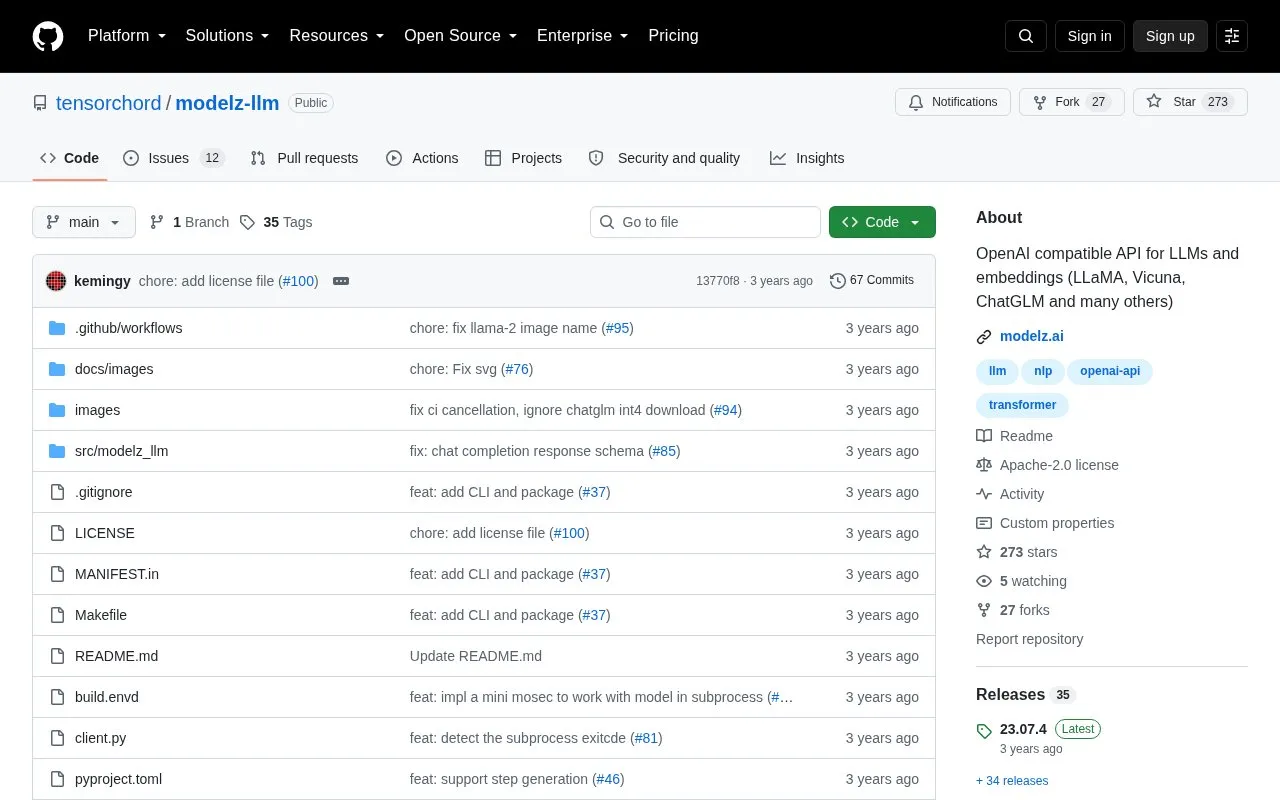The image size is (1280, 800).
Task: Expand commit message ellipsis button
Action: 341,281
